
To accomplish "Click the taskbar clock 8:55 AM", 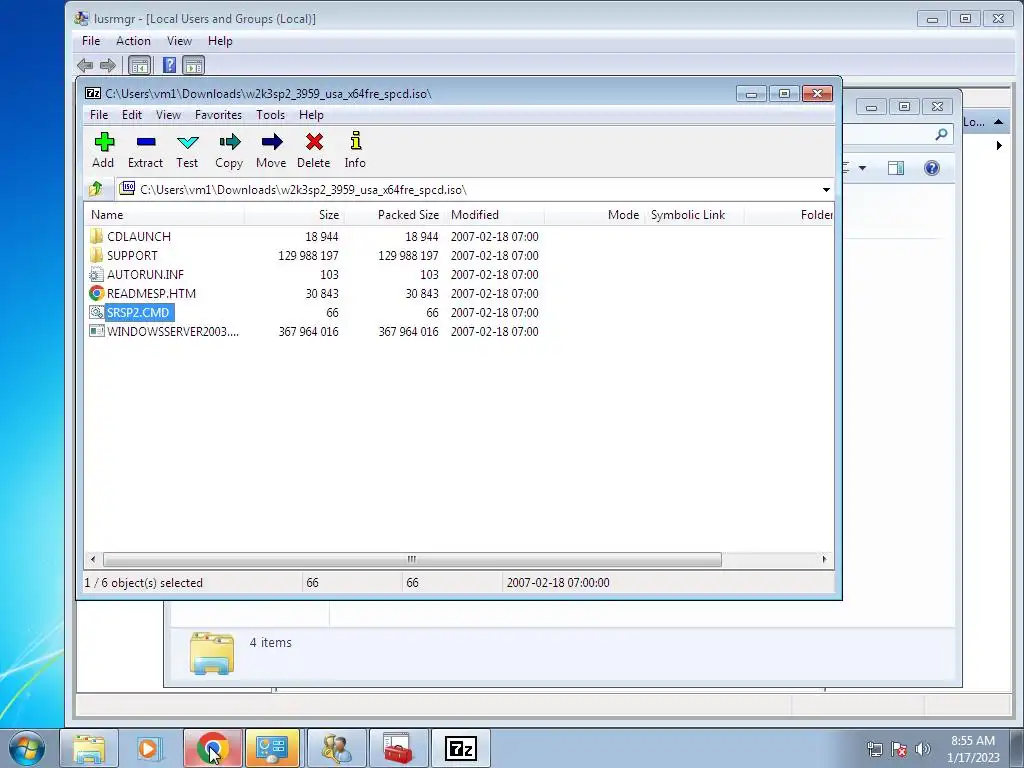I will tap(972, 741).
